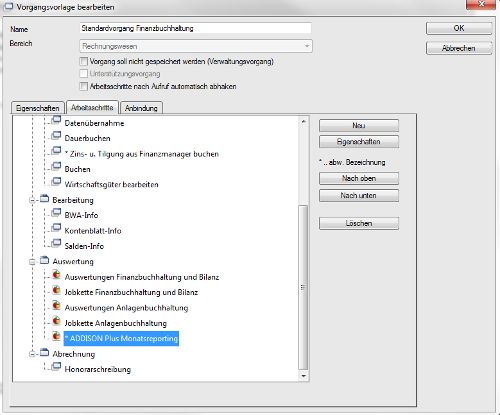Select 'Wirtschaftsgüter bearbeiten' entry
Screen dimensions: 500x415
[111, 185]
